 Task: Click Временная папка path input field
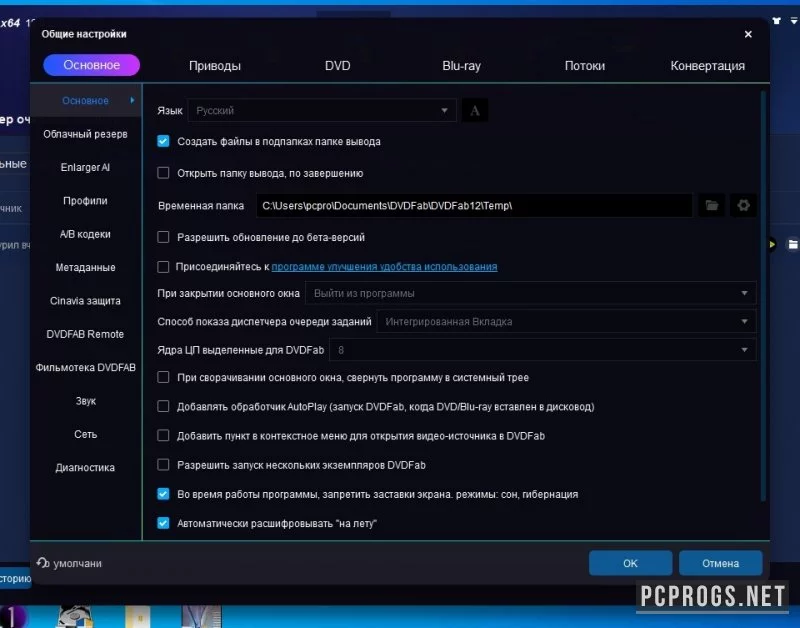pos(474,206)
